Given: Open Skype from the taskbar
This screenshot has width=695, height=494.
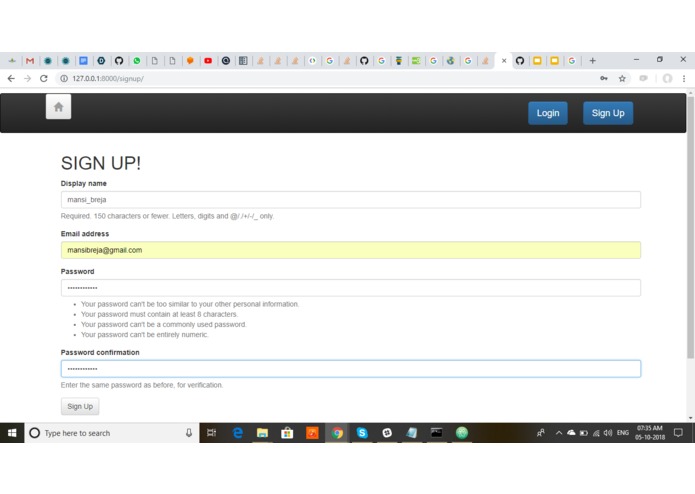Looking at the screenshot, I should (x=362, y=433).
